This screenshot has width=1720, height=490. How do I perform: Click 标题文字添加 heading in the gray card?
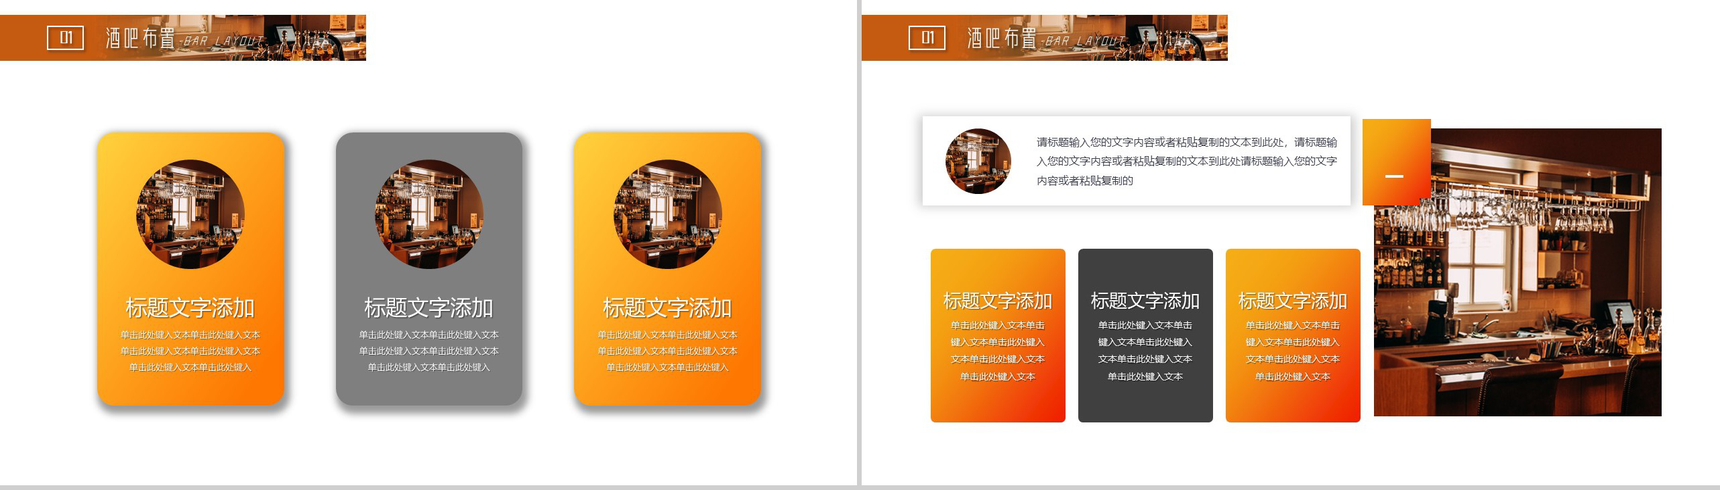[x=429, y=308]
